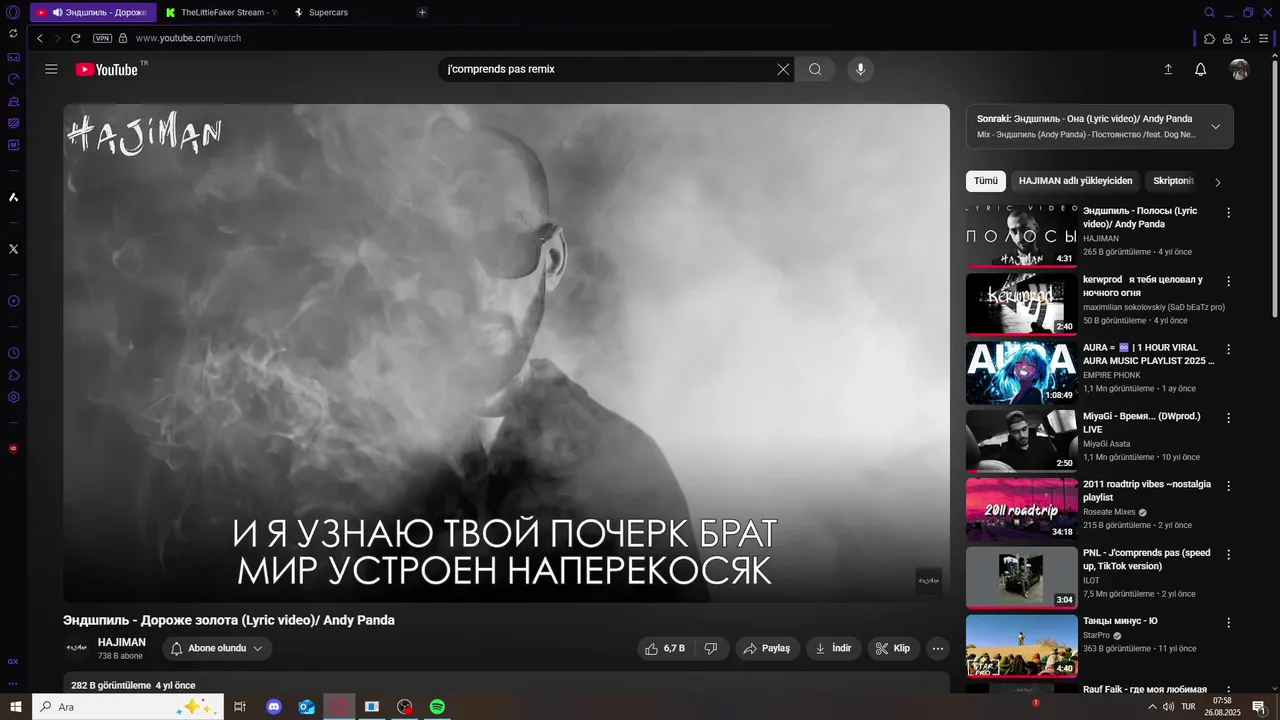Go to the YouTube home logo

pos(107,69)
